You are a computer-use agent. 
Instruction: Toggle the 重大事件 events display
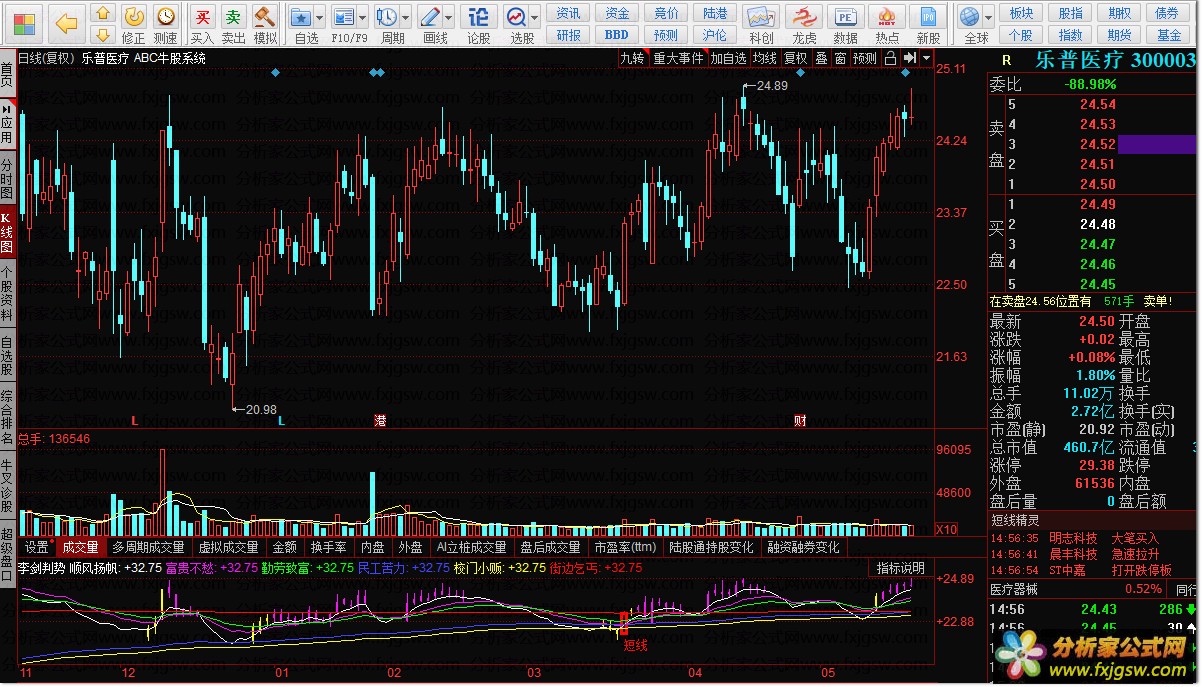pos(678,58)
